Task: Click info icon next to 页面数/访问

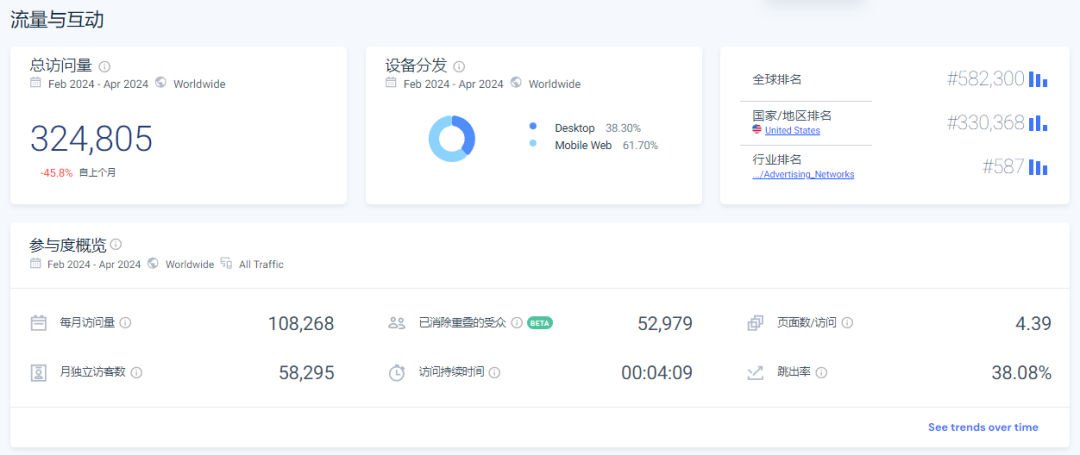Action: (847, 323)
